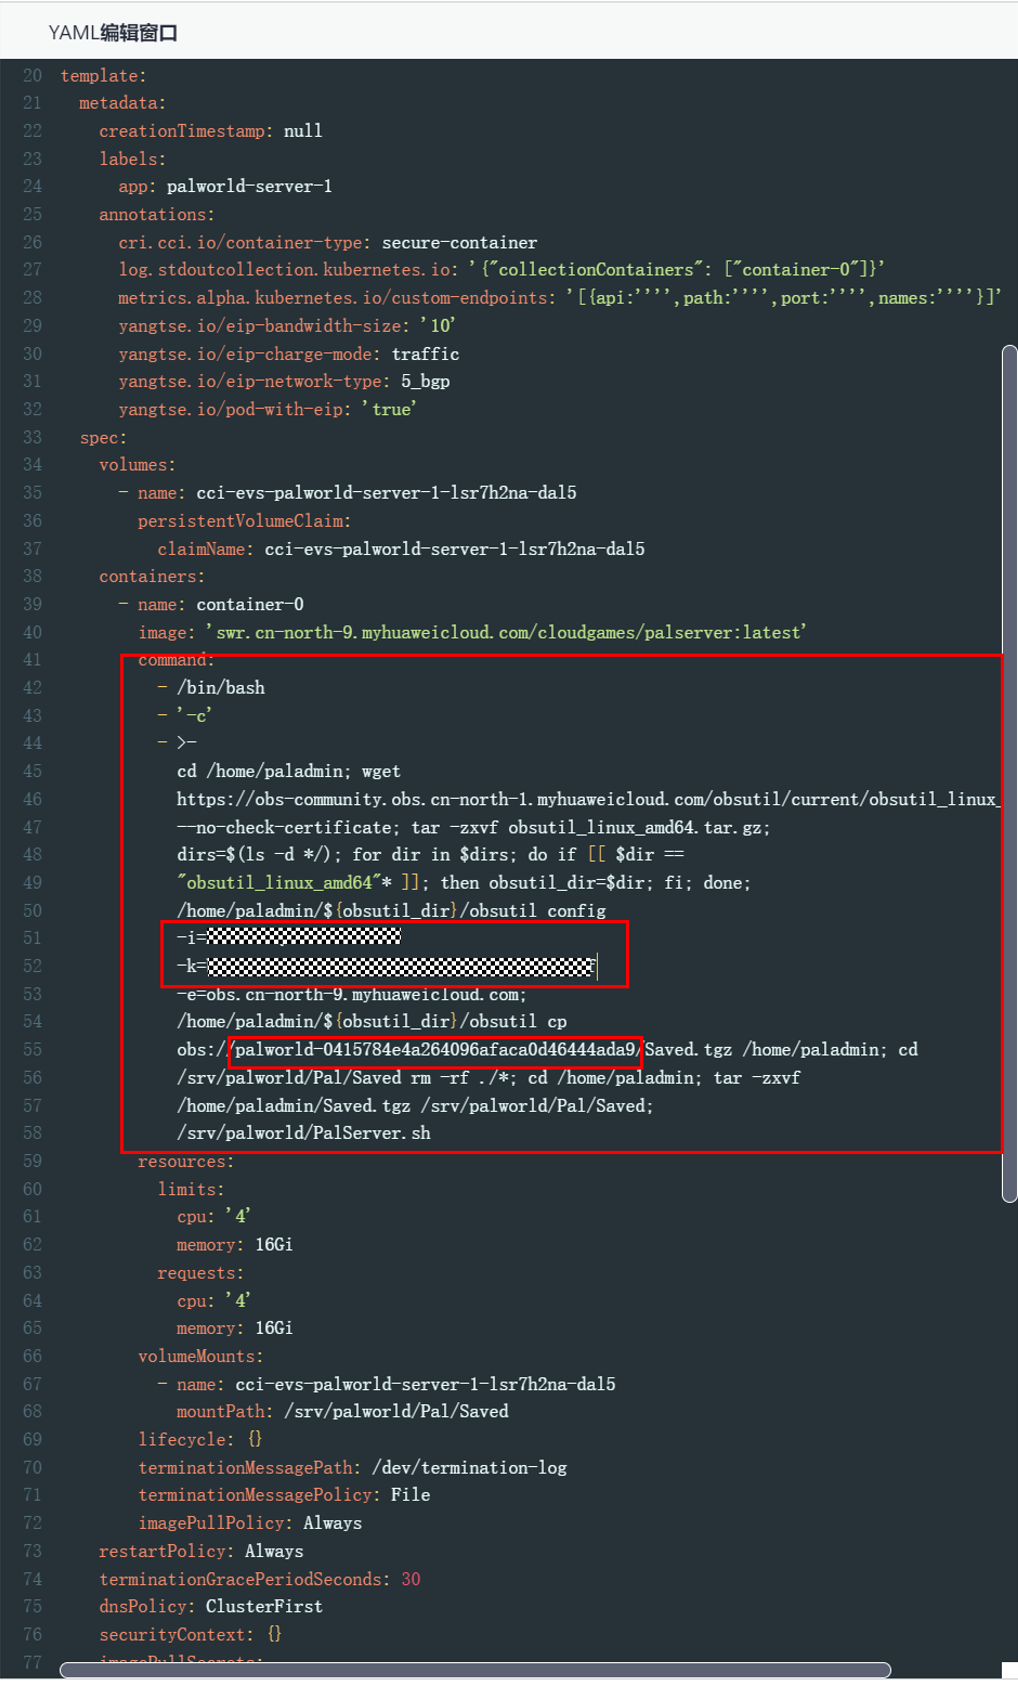This screenshot has height=1682, width=1018.
Task: Click the eip-bandwidth-size value '10'
Action: (x=438, y=326)
